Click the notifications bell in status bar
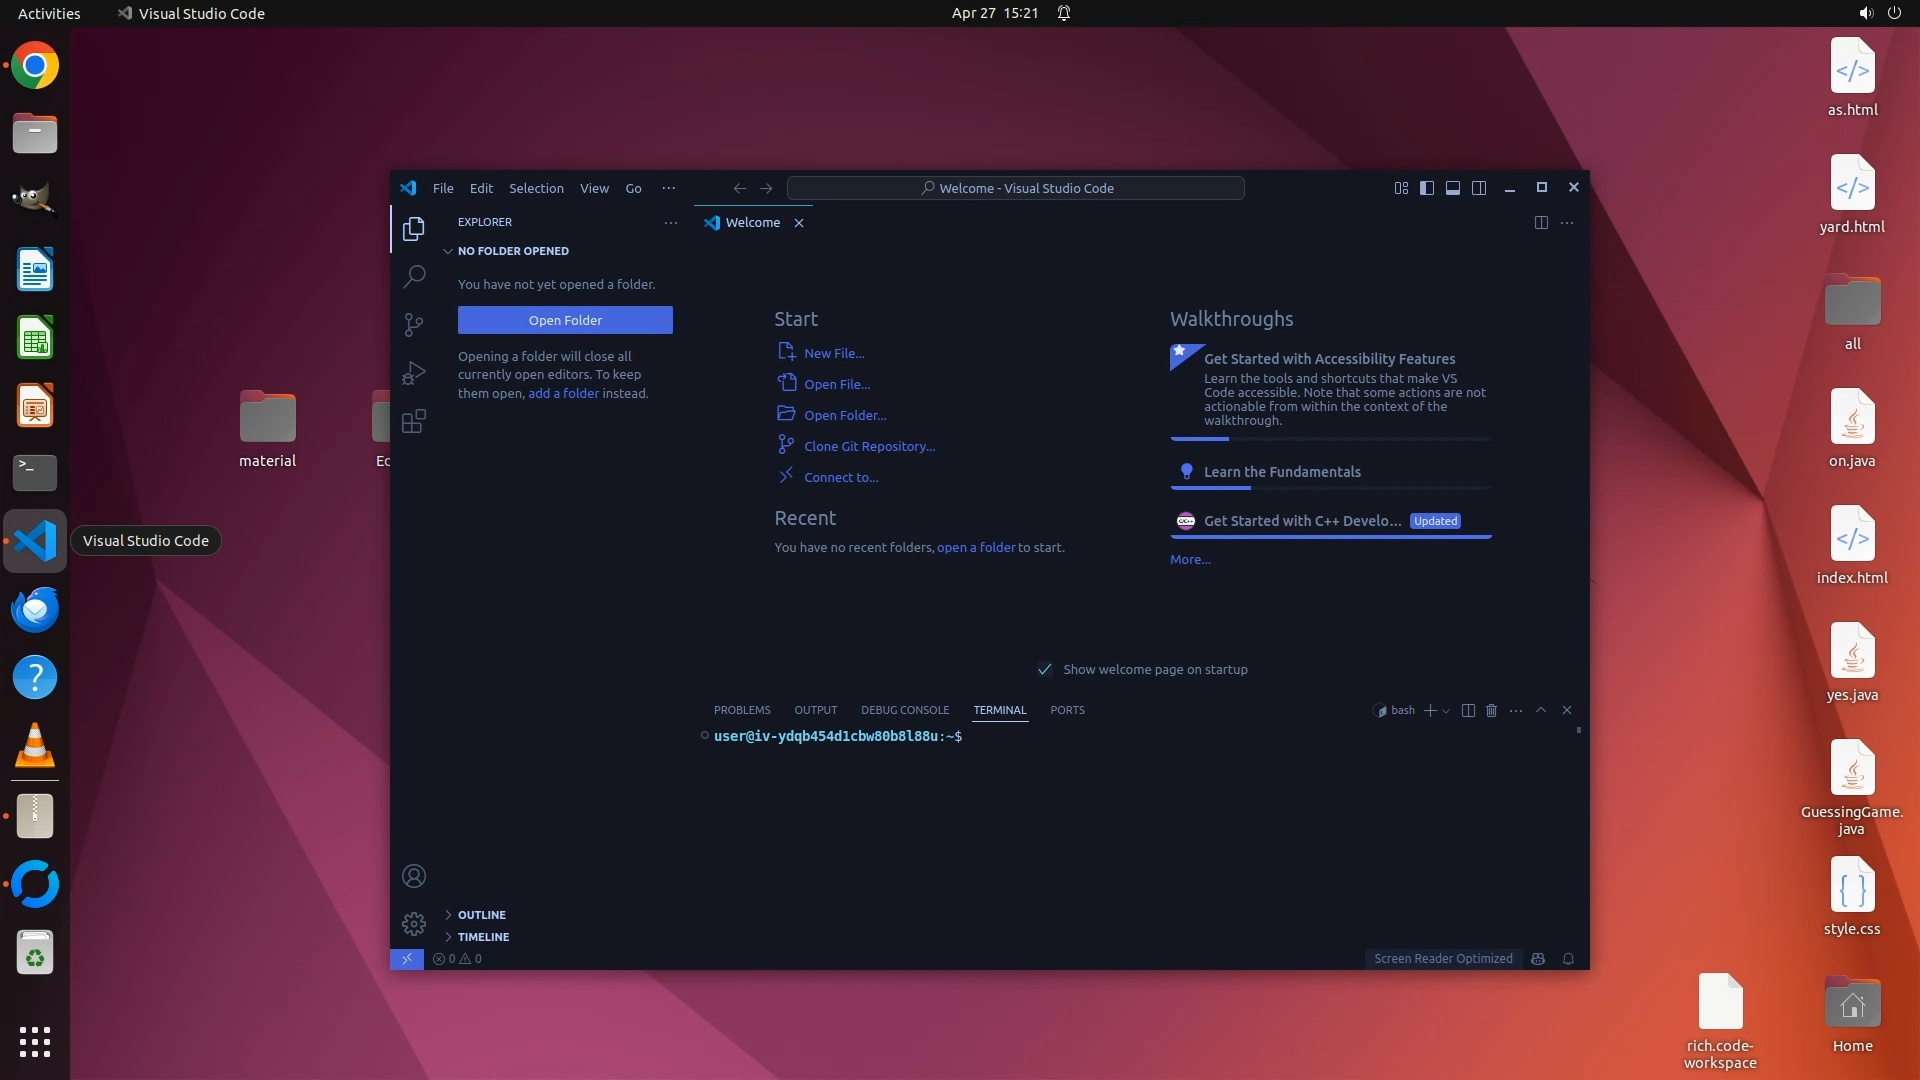This screenshot has width=1920, height=1080. pos(1568,959)
